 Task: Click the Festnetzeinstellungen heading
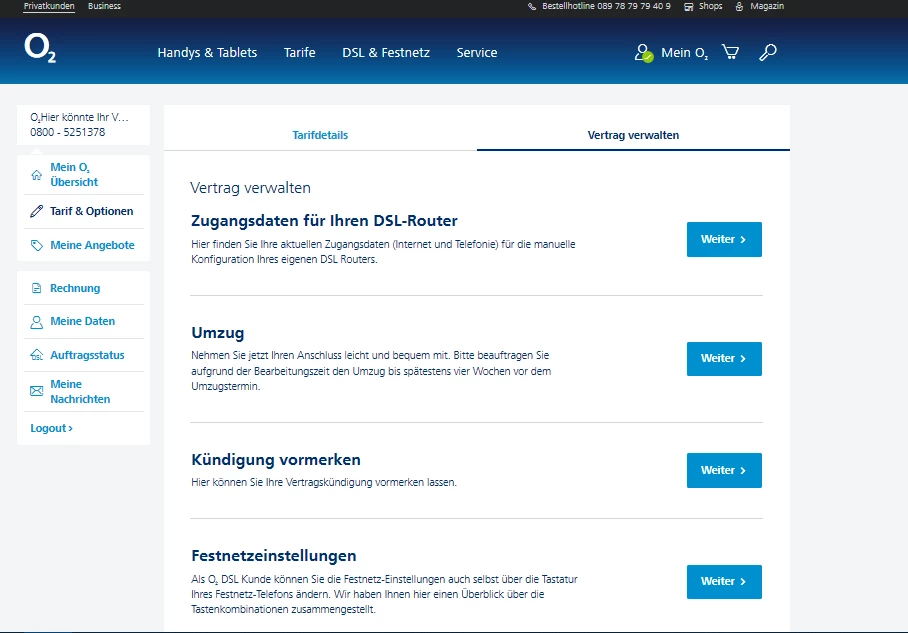[x=273, y=556]
